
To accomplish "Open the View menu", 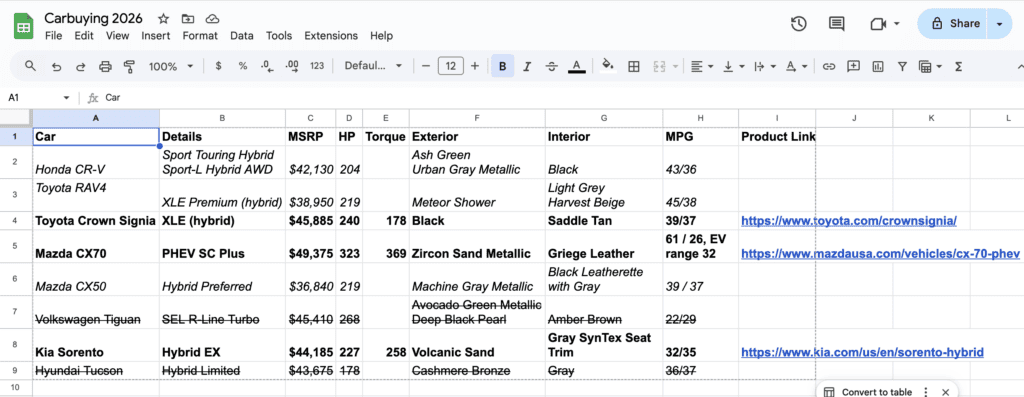I will point(118,36).
